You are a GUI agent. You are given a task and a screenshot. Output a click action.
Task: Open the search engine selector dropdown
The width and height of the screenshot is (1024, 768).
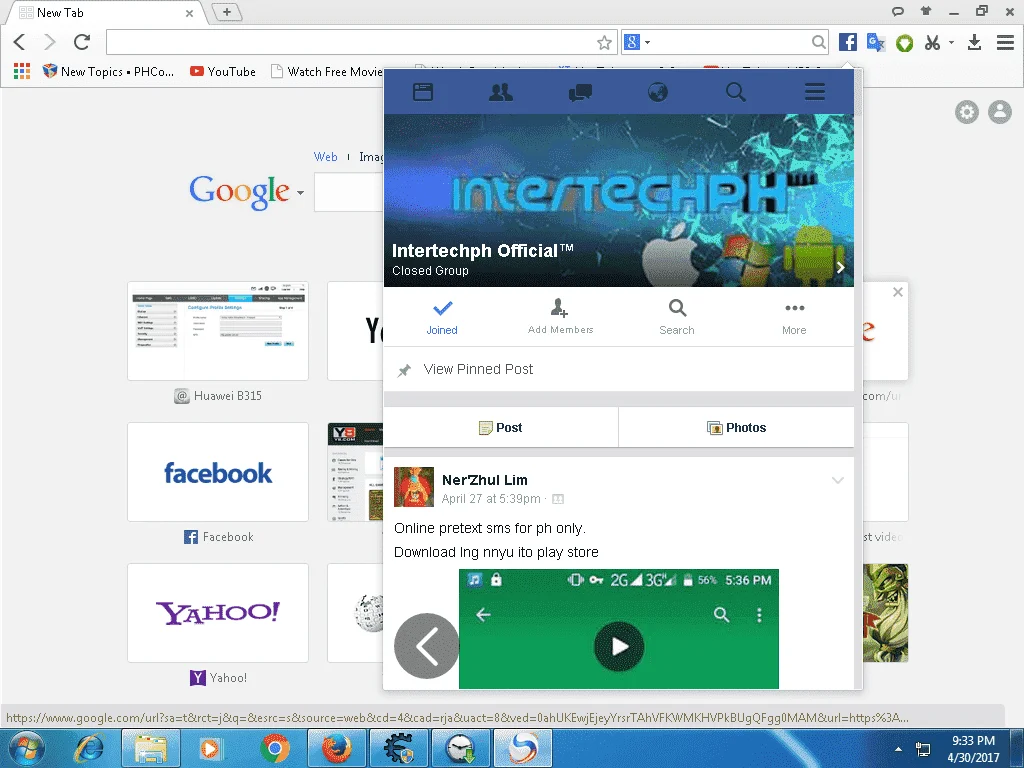pos(637,42)
